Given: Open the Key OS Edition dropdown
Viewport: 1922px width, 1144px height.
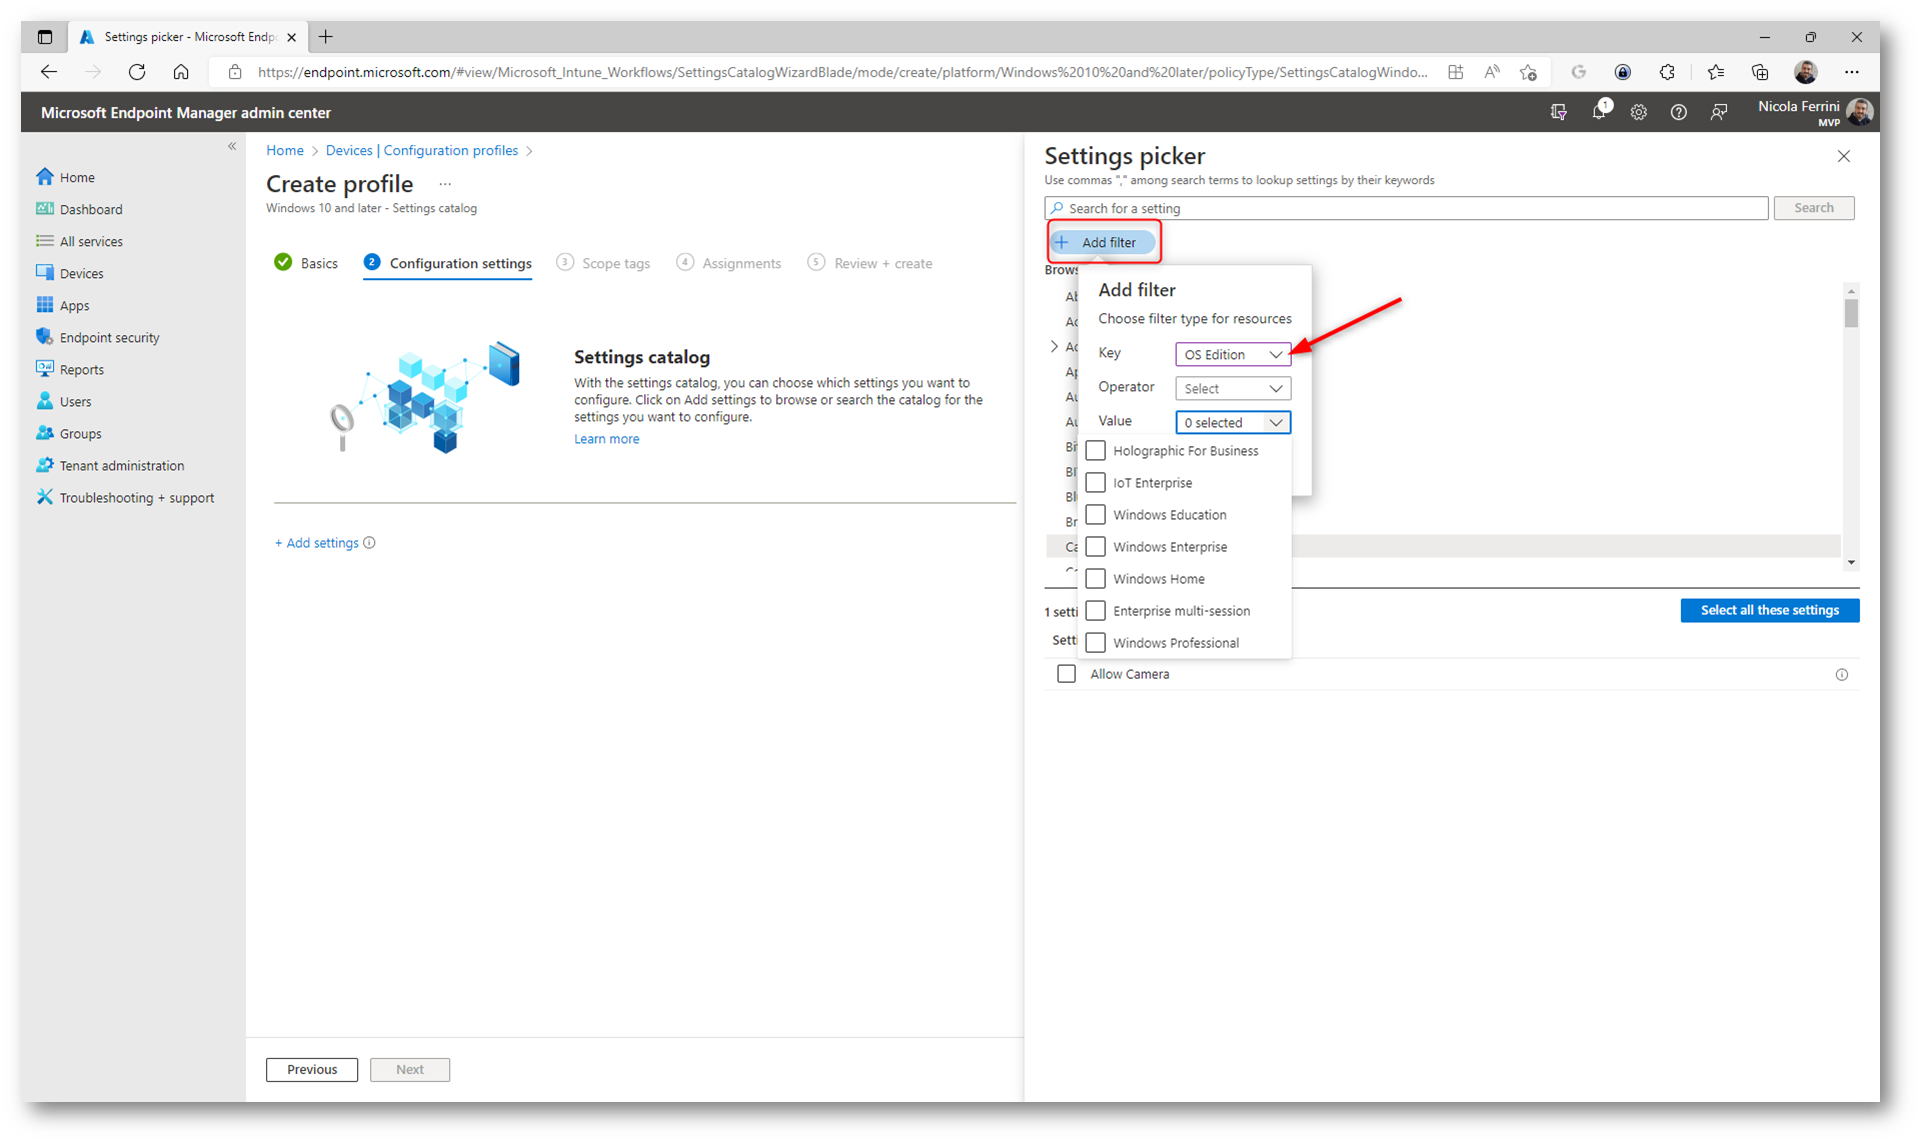Looking at the screenshot, I should point(1232,355).
